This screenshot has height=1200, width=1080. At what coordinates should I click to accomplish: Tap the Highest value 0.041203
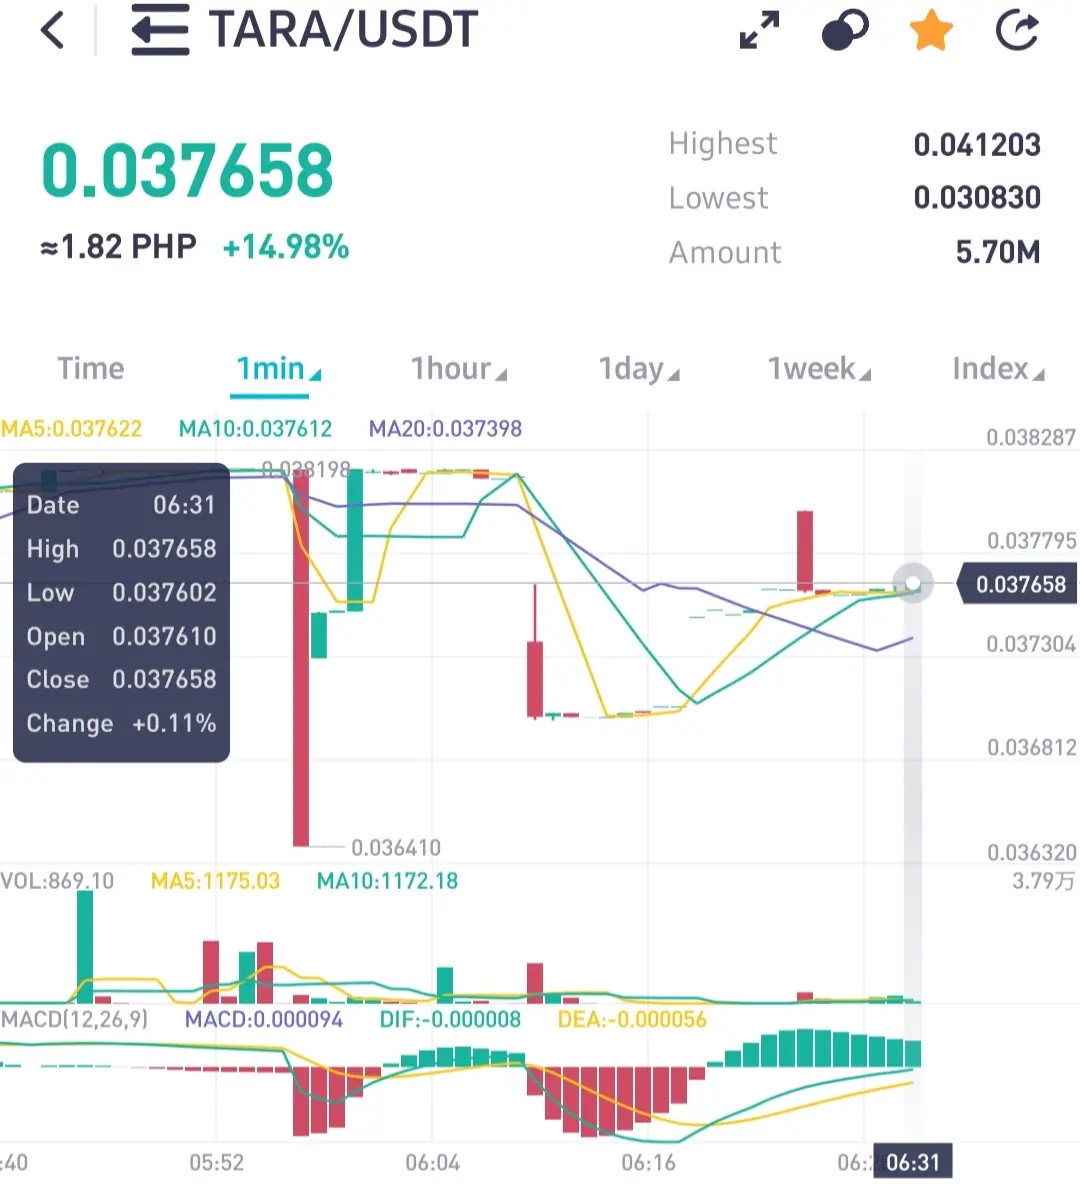click(977, 145)
